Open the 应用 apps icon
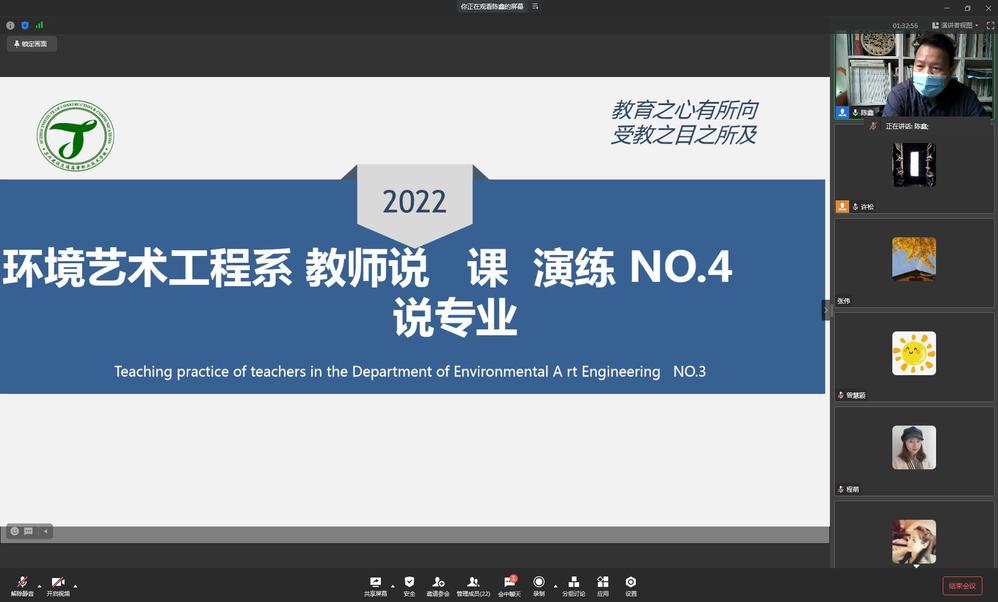The height and width of the screenshot is (602, 998). (x=602, y=585)
